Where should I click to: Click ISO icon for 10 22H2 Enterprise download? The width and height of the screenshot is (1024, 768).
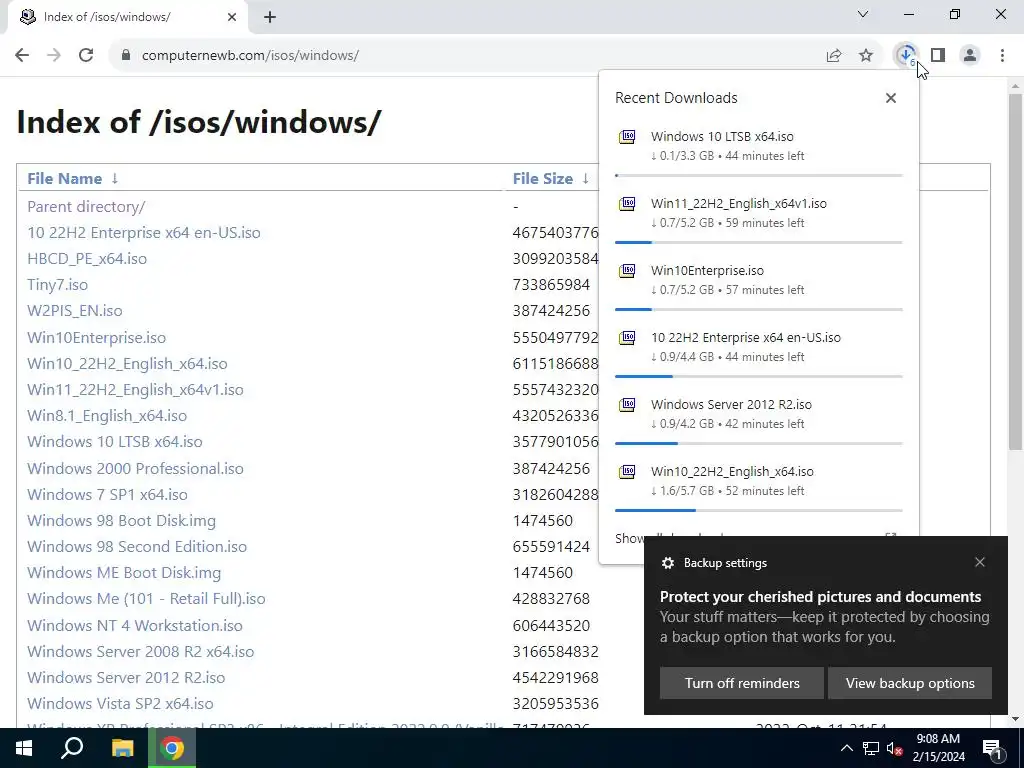click(627, 338)
